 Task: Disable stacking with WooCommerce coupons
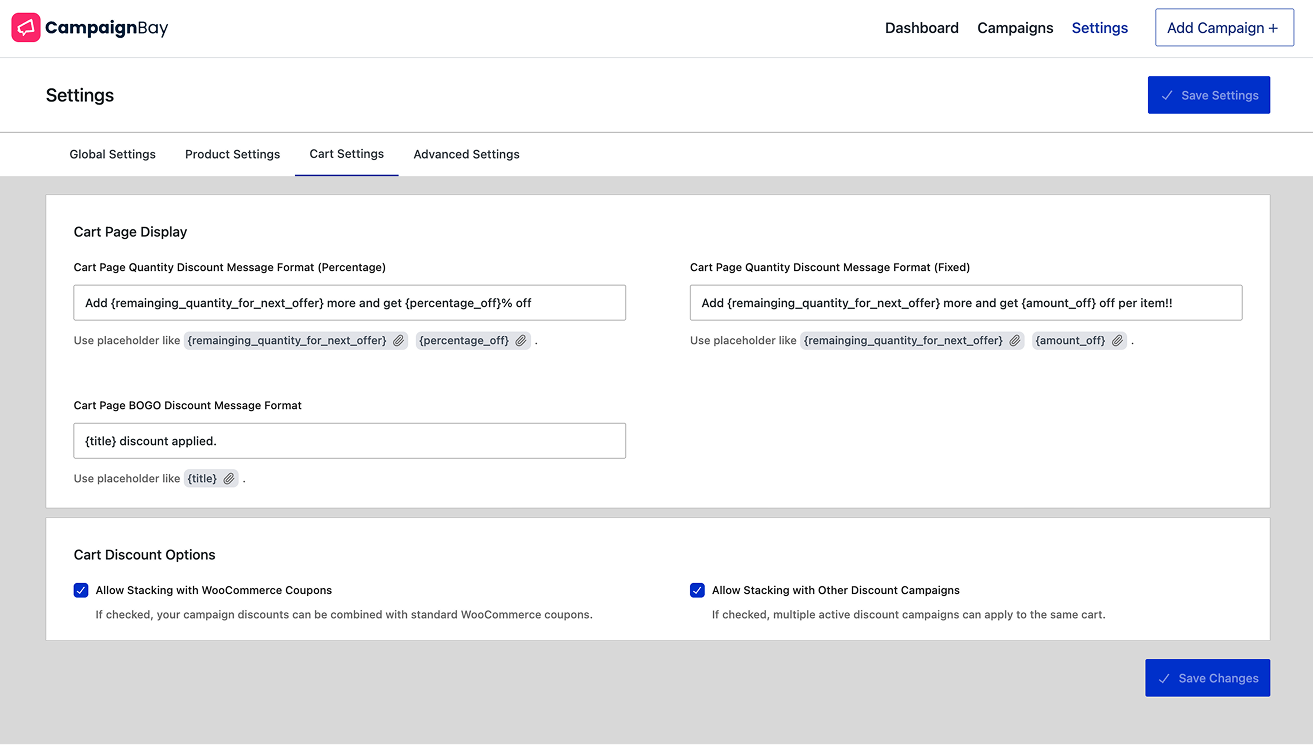pyautogui.click(x=81, y=590)
